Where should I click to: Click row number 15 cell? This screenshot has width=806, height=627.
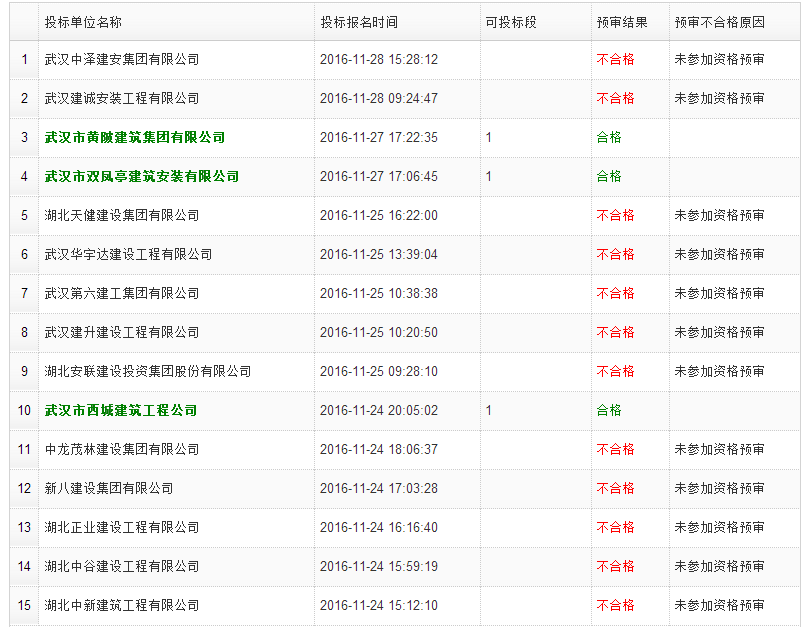(x=24, y=605)
